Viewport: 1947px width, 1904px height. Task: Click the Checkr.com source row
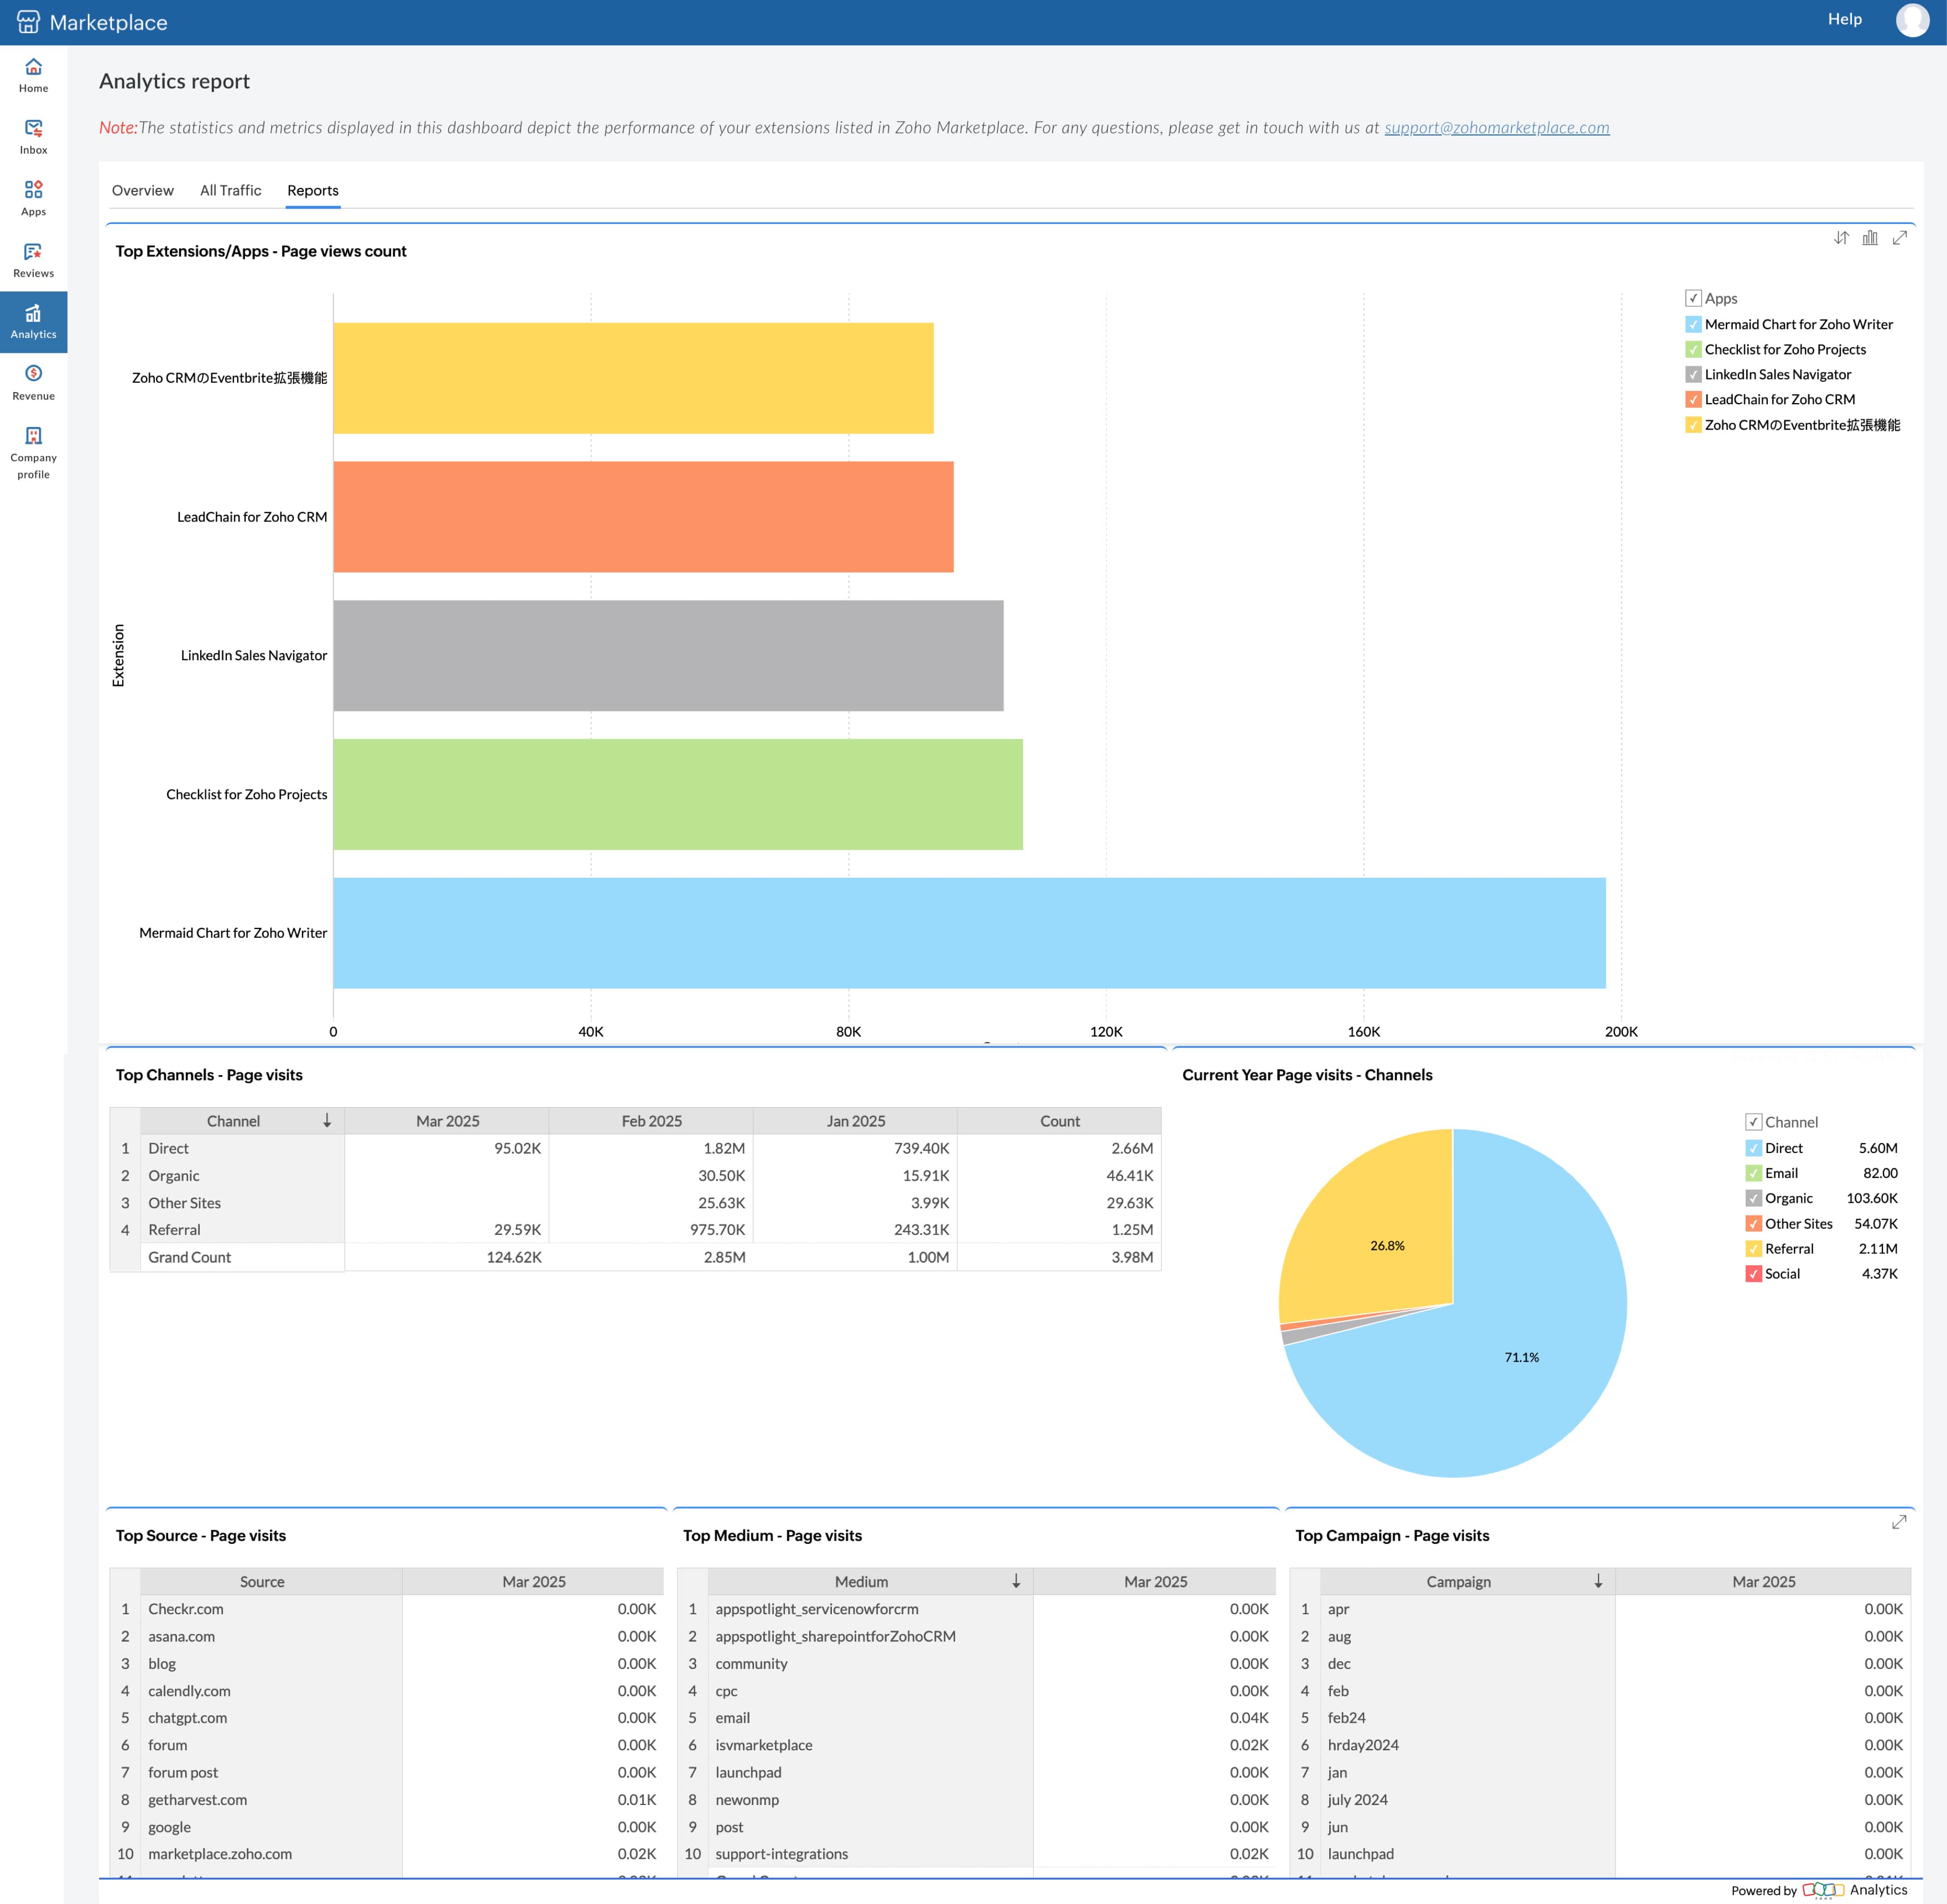(x=387, y=1609)
